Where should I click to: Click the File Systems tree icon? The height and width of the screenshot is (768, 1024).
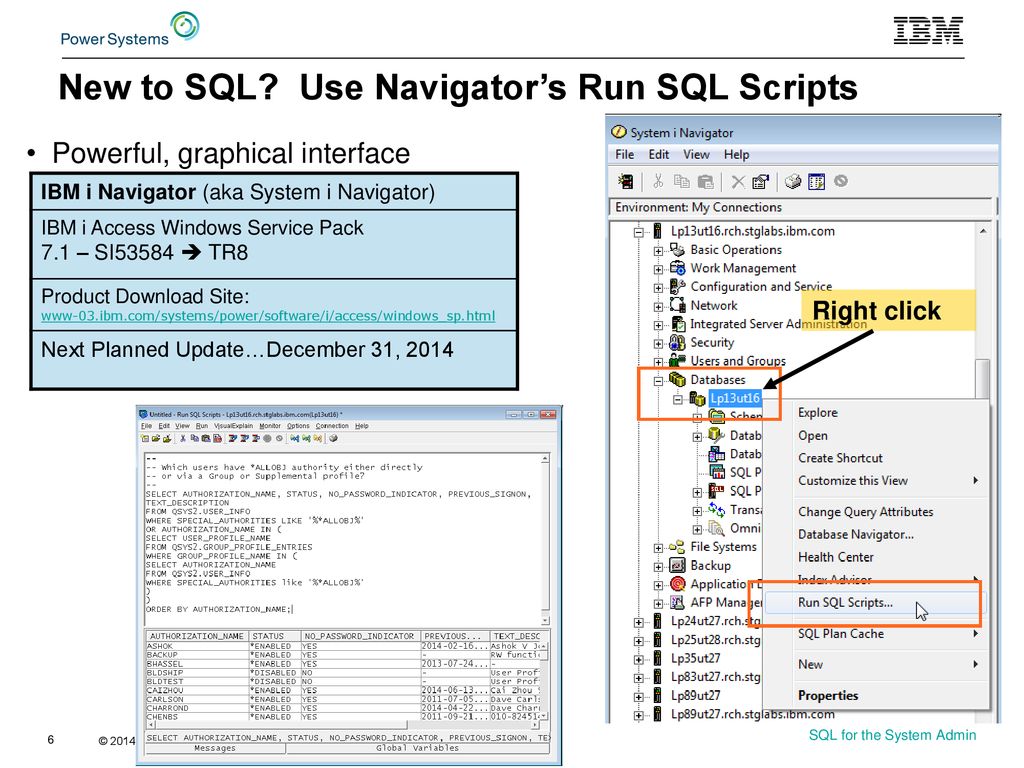(x=677, y=547)
